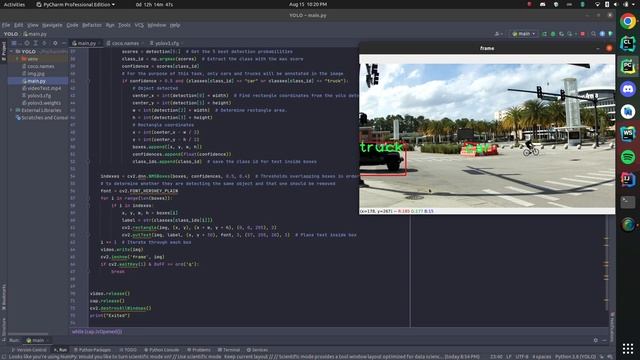Show applications grid in the dock
Image resolution: width=640 pixels, height=360 pixels.
coord(628,349)
